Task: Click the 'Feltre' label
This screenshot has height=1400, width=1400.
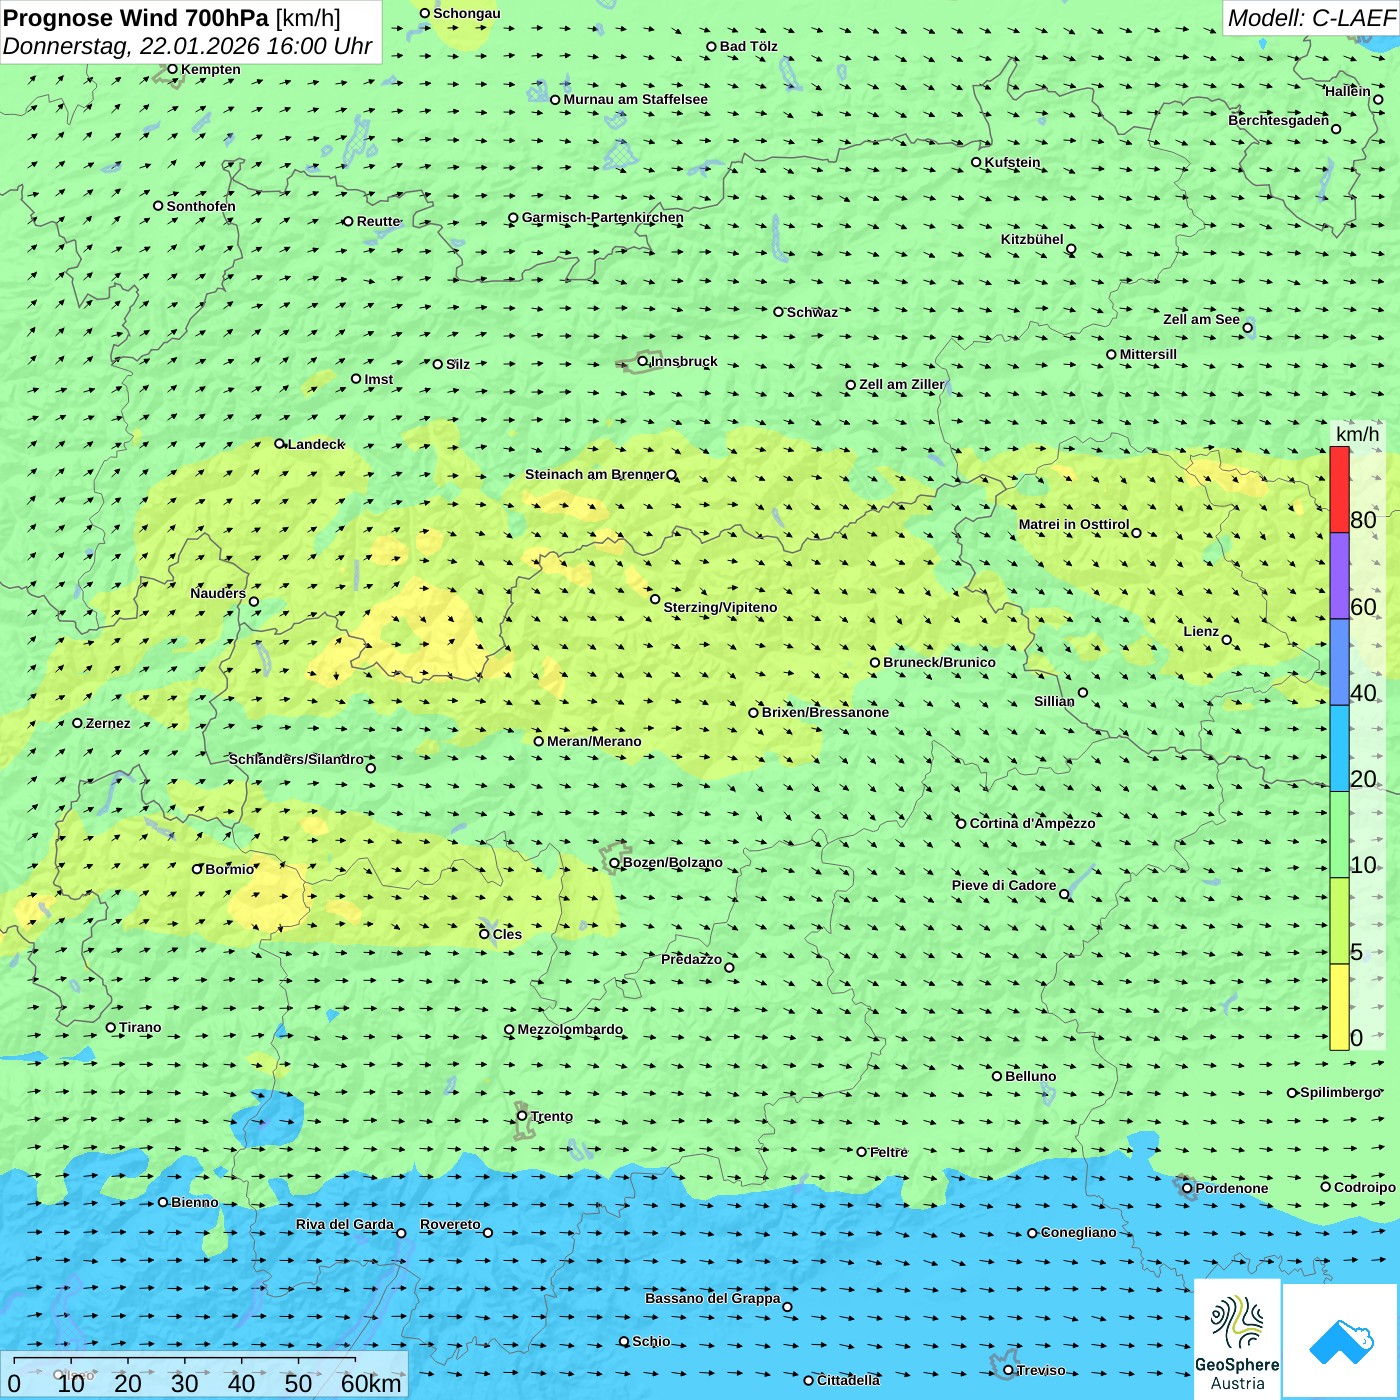Action: tap(889, 1152)
